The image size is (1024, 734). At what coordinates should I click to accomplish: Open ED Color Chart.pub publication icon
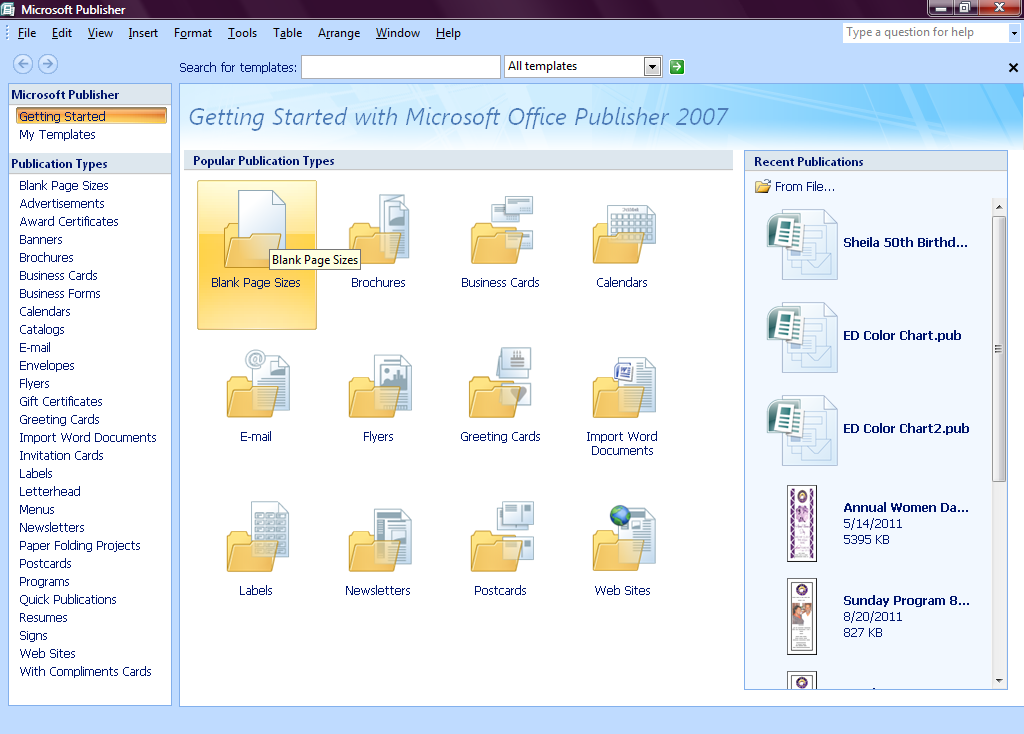tap(802, 338)
